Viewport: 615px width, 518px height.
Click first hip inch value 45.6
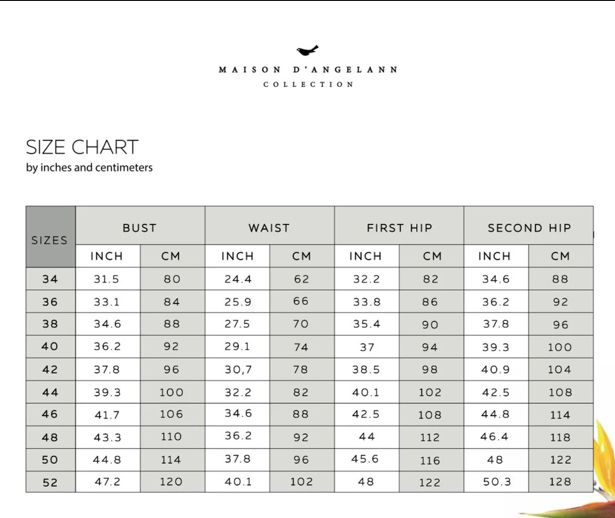tap(366, 459)
